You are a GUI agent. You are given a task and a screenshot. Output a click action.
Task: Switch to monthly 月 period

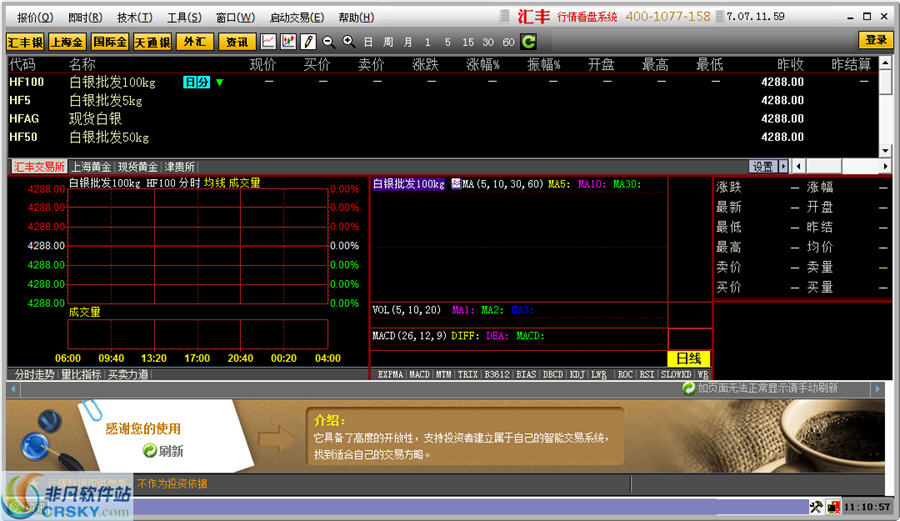pos(408,42)
